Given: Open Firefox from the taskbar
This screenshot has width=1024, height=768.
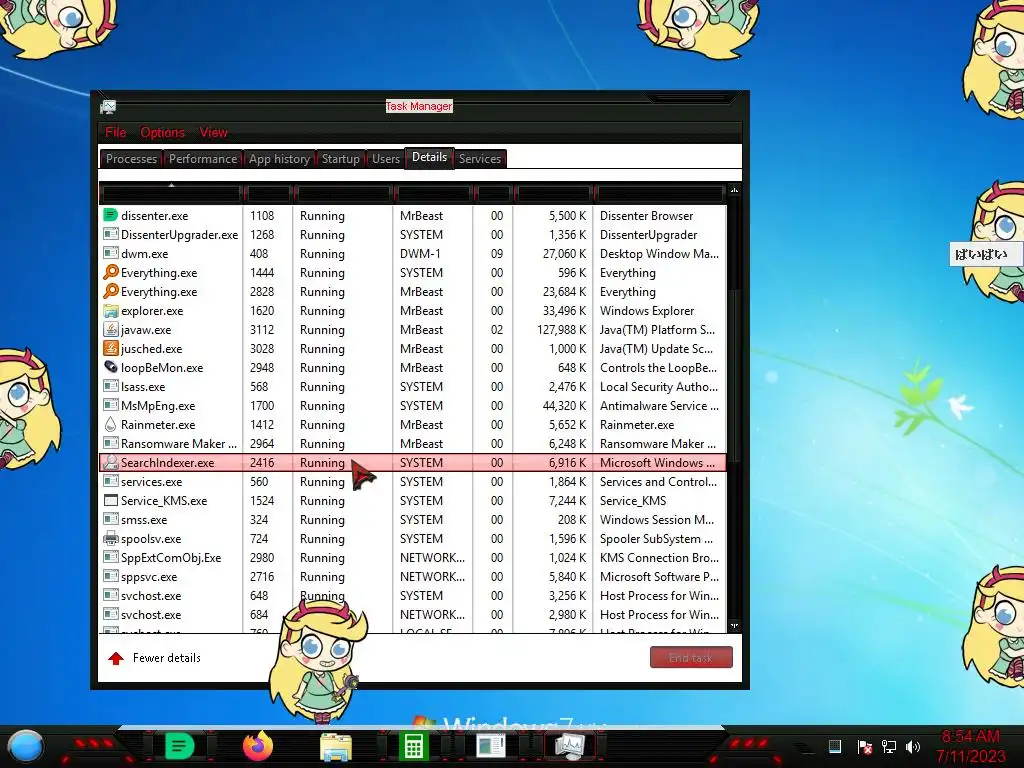Looking at the screenshot, I should [x=257, y=746].
